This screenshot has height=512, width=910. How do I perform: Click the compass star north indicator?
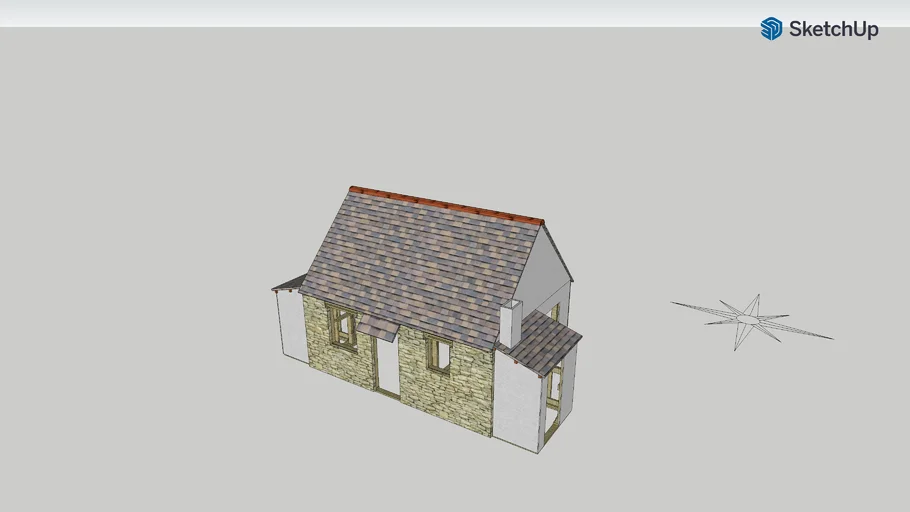coord(751,319)
